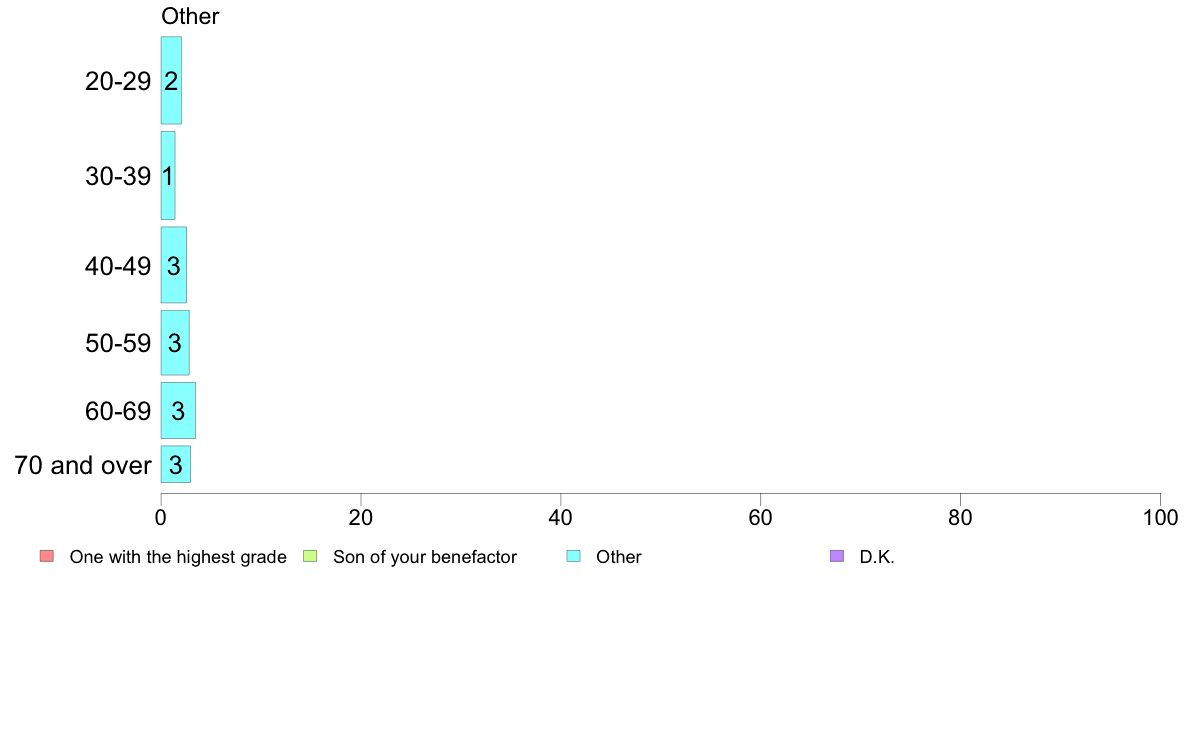Click the green 'Son of your benefactor' swatch
This screenshot has width=1188, height=736.
310,556
